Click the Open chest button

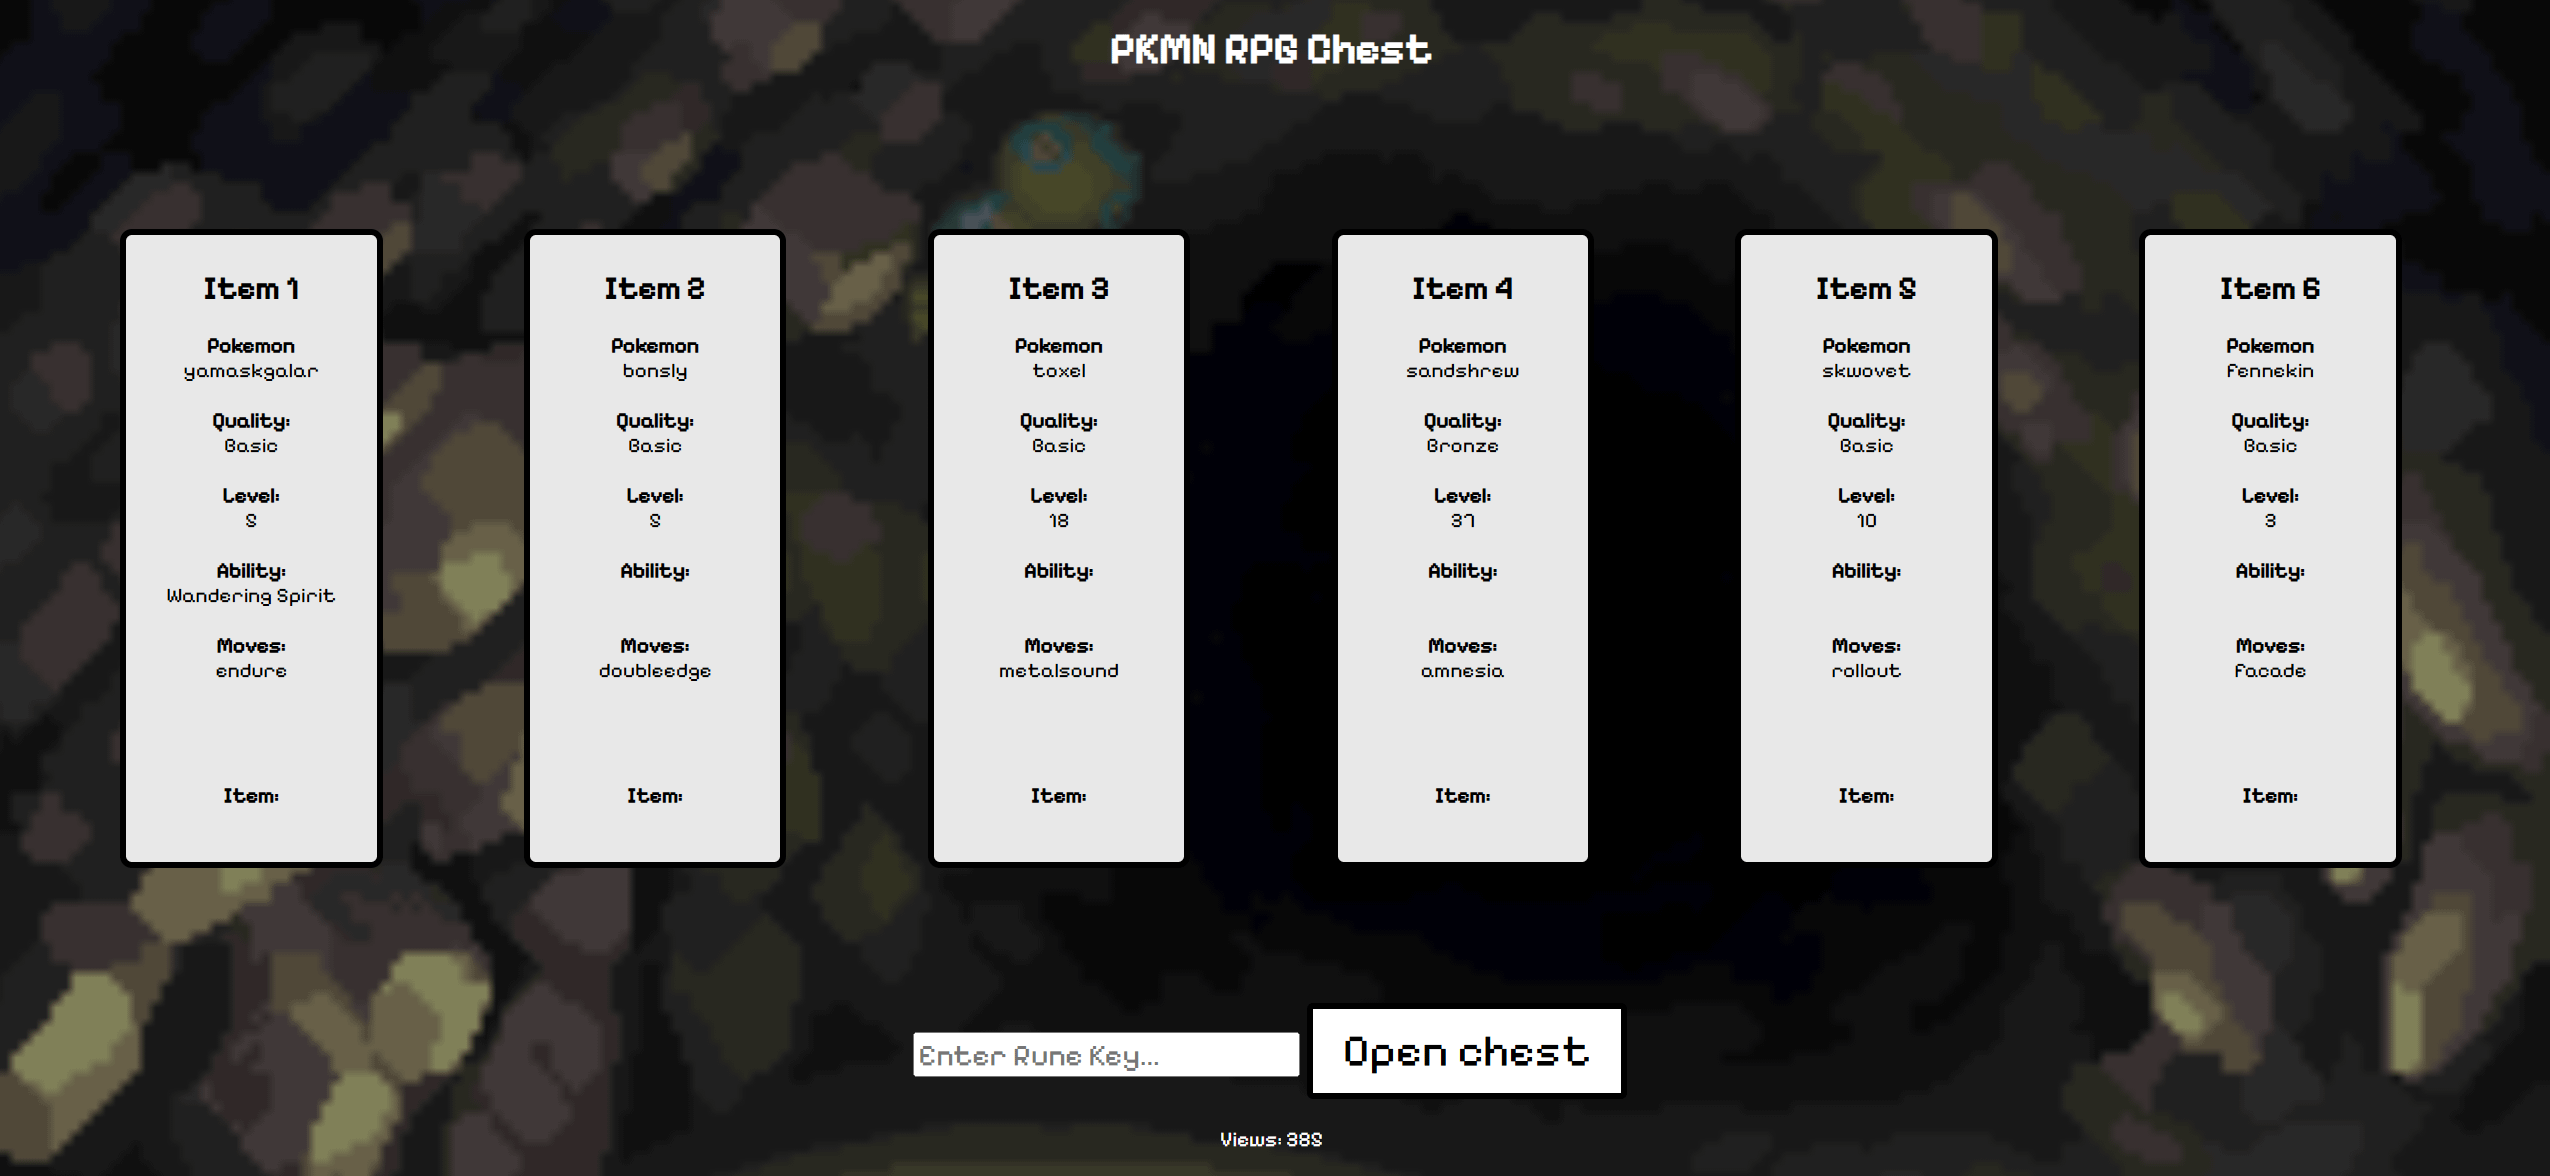(x=1466, y=1051)
